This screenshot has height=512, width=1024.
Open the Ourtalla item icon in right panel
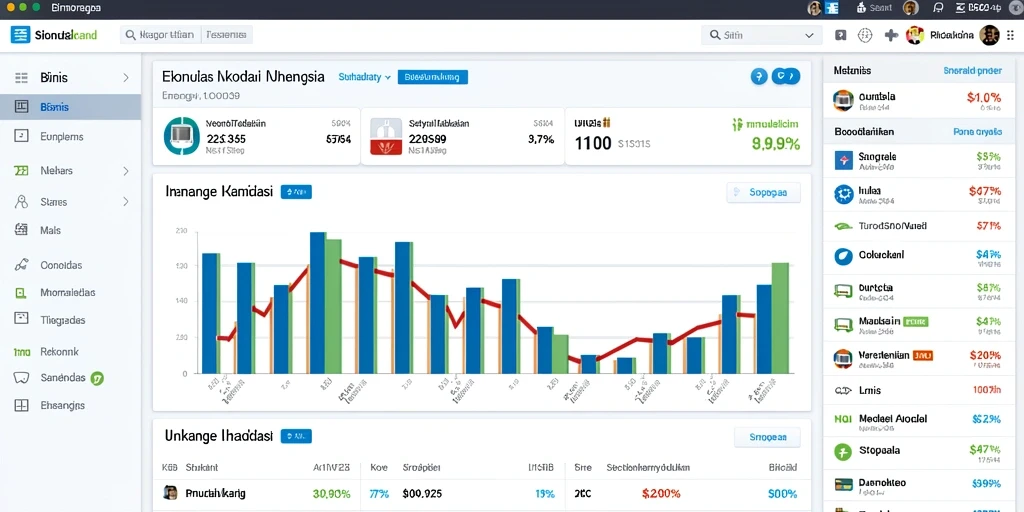(x=843, y=100)
